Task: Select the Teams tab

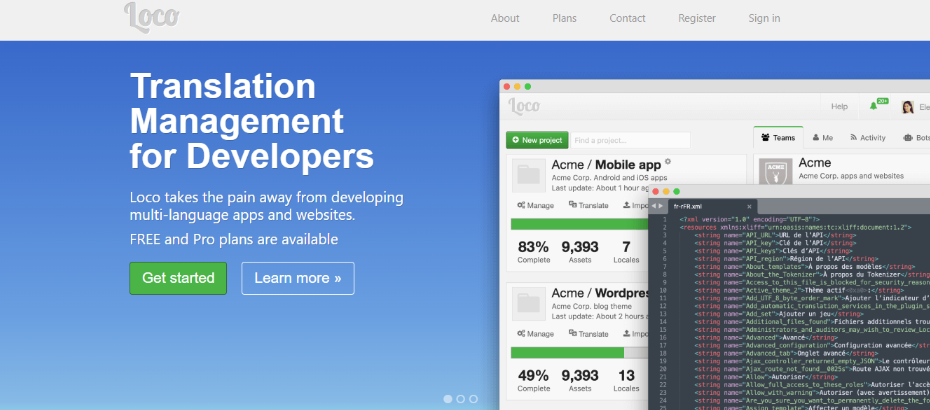Action: 779,138
